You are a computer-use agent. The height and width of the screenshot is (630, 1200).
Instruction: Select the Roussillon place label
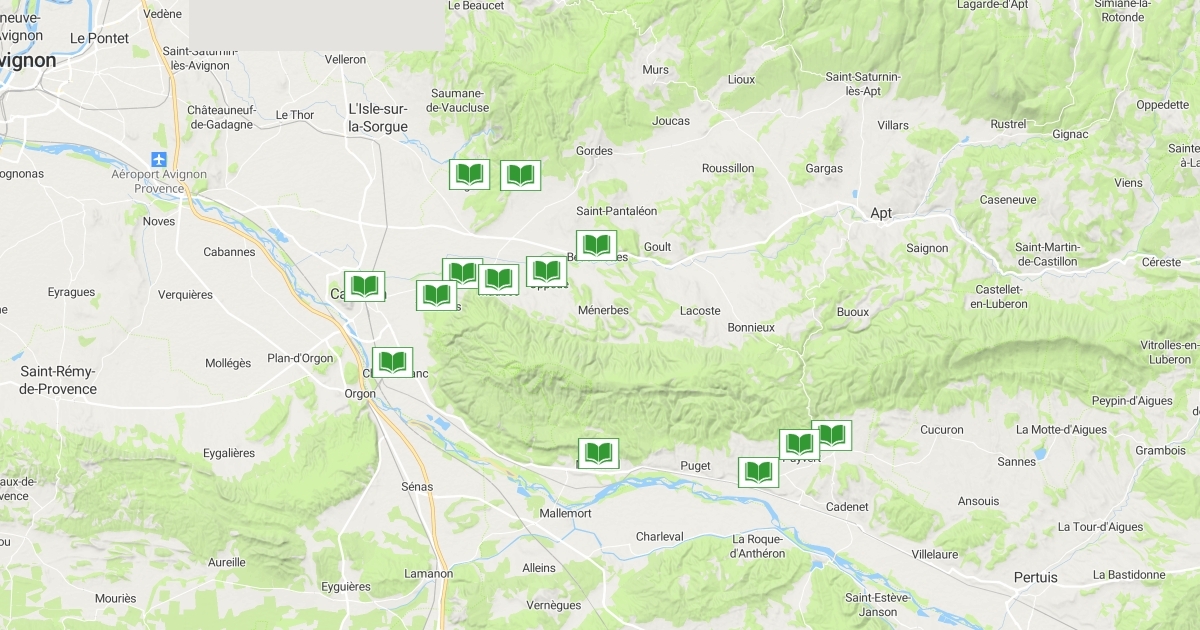coord(728,168)
